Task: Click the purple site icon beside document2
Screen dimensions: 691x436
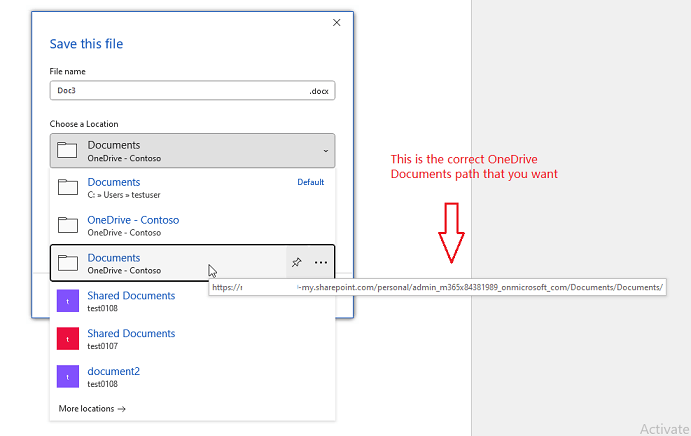Action: coord(68,376)
